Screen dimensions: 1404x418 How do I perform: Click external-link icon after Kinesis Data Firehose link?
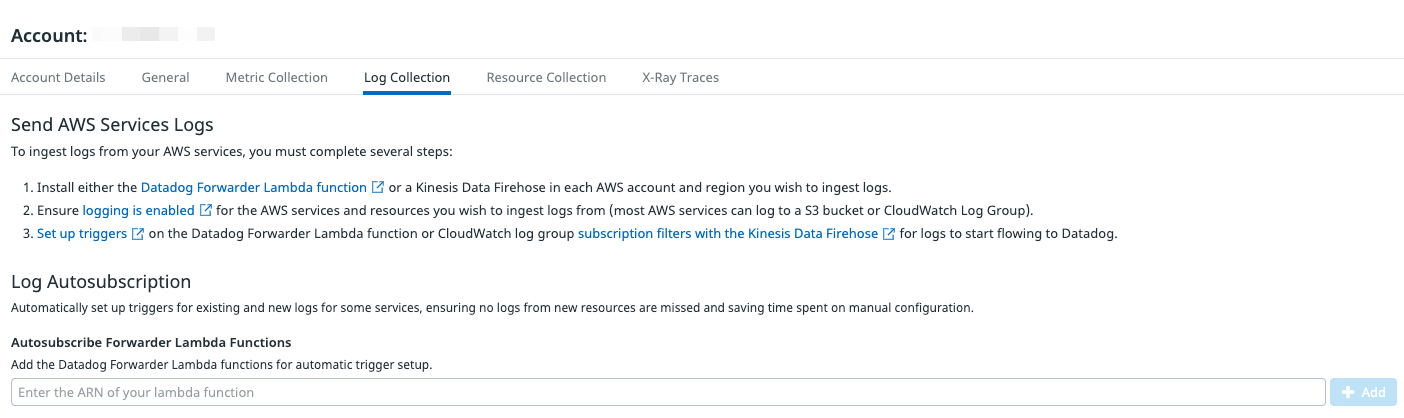click(x=889, y=234)
